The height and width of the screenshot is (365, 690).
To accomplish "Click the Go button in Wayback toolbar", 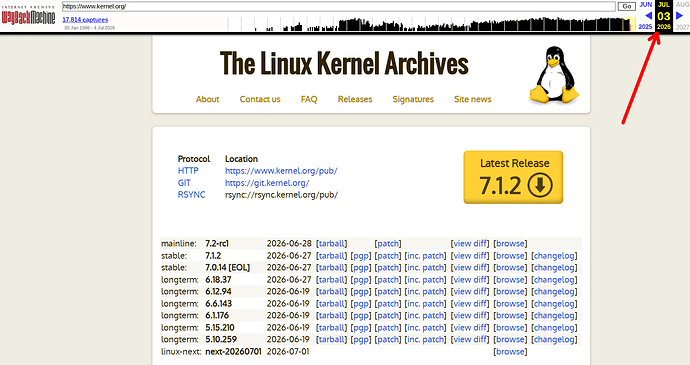I will [627, 6].
